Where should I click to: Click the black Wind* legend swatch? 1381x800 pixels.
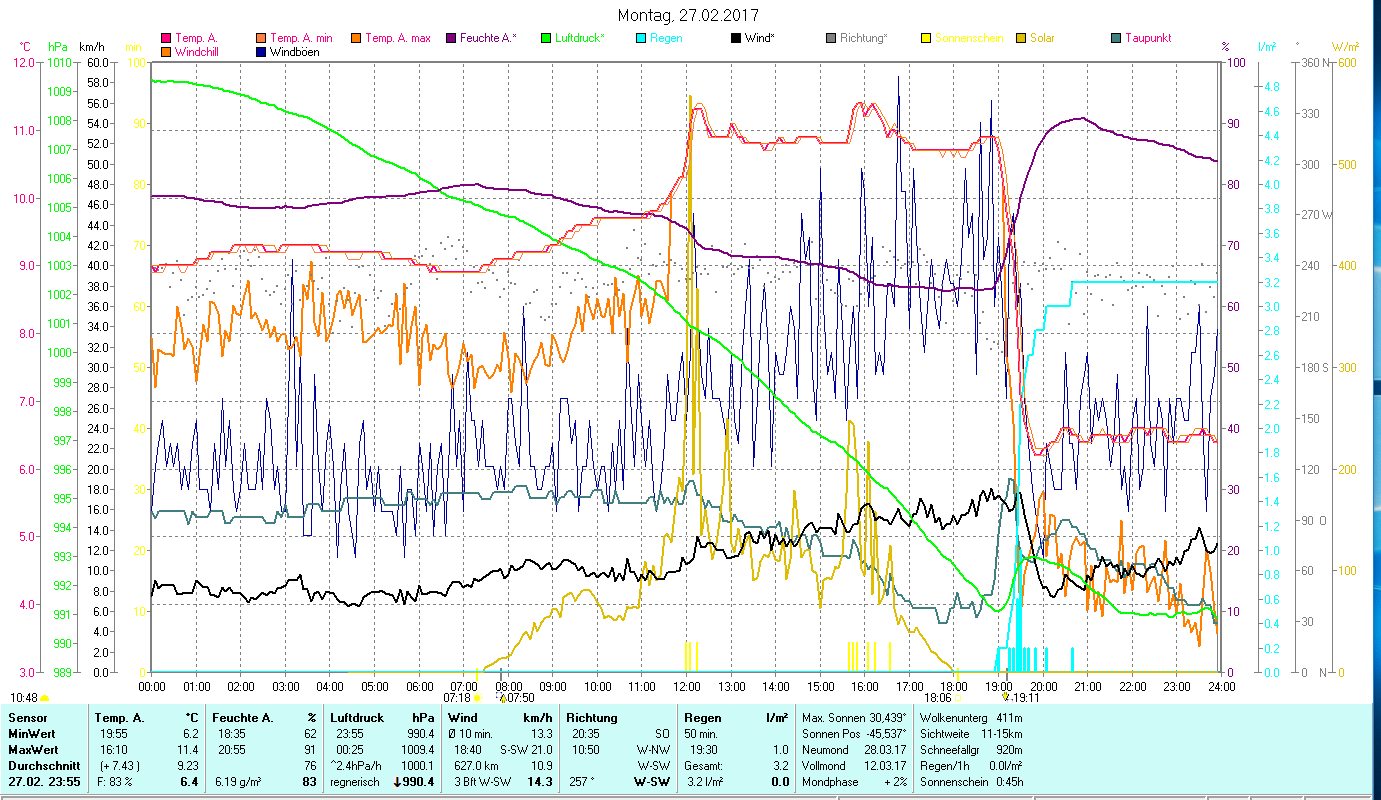735,39
